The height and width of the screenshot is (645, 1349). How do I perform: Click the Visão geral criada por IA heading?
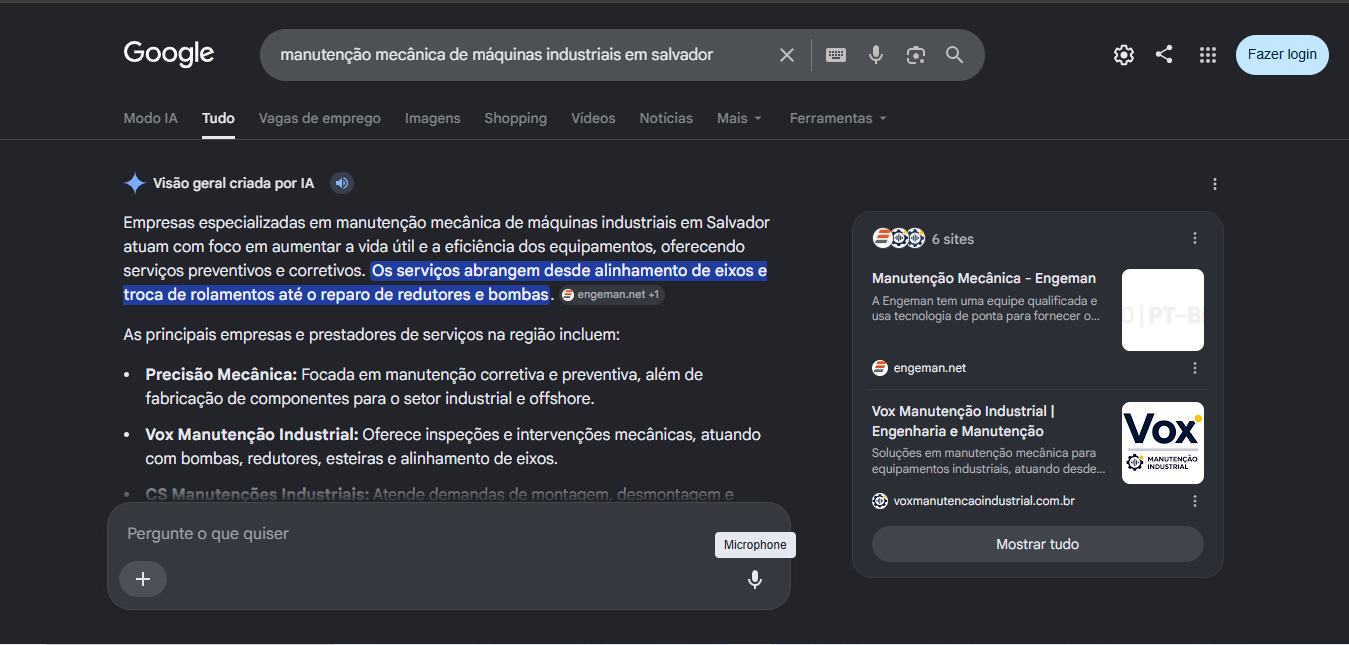(234, 183)
